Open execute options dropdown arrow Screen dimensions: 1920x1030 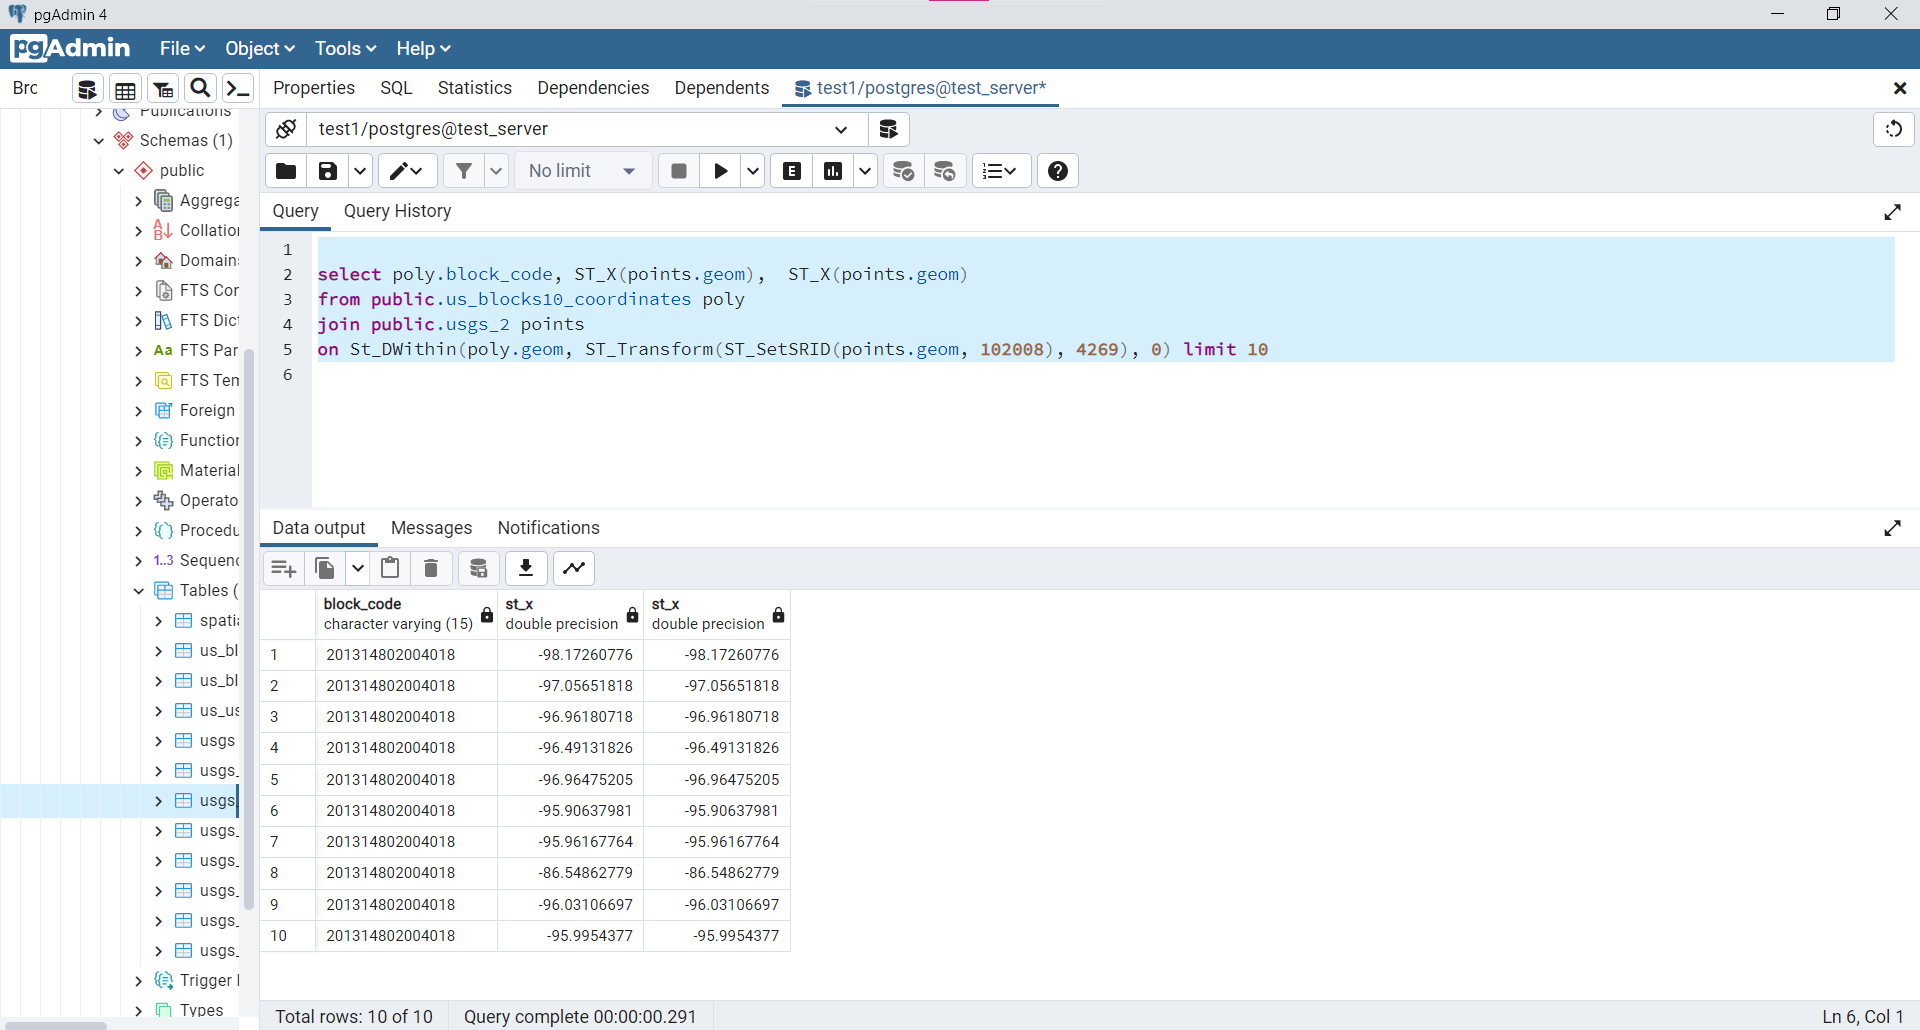pos(753,171)
